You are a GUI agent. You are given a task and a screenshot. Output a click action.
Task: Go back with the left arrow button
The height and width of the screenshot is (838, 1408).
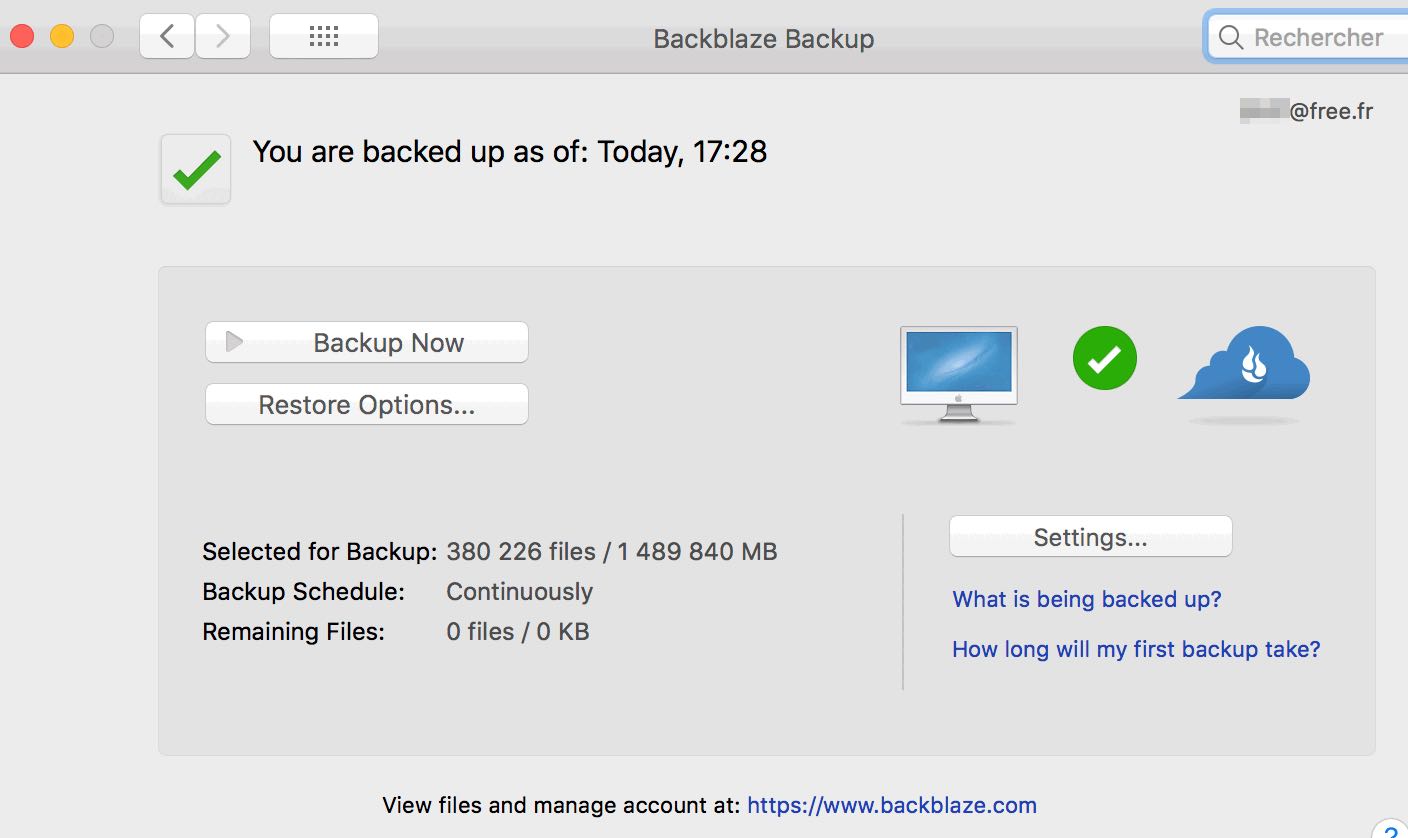click(x=167, y=37)
